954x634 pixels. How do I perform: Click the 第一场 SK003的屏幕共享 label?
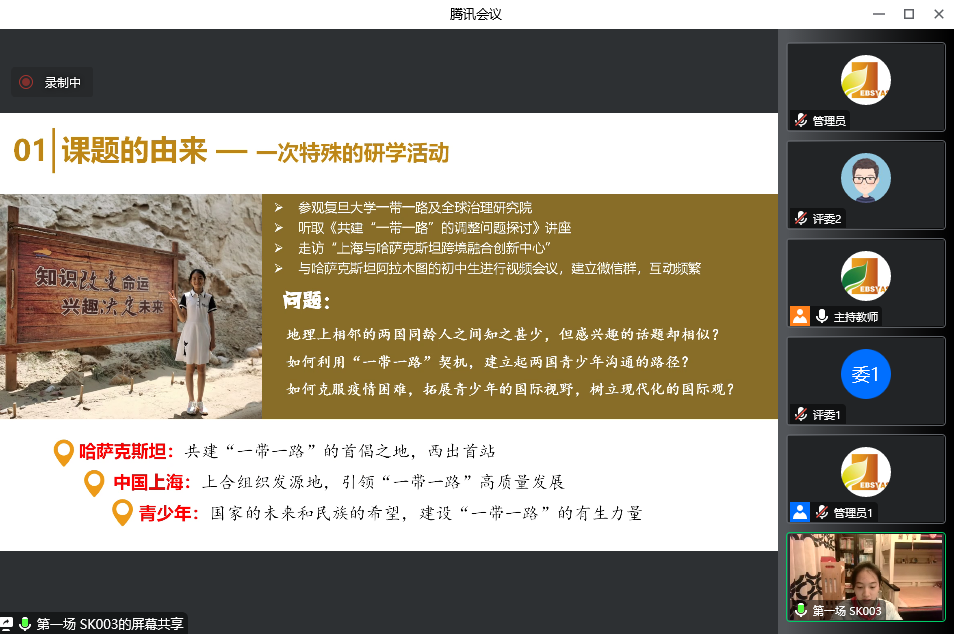(110, 624)
